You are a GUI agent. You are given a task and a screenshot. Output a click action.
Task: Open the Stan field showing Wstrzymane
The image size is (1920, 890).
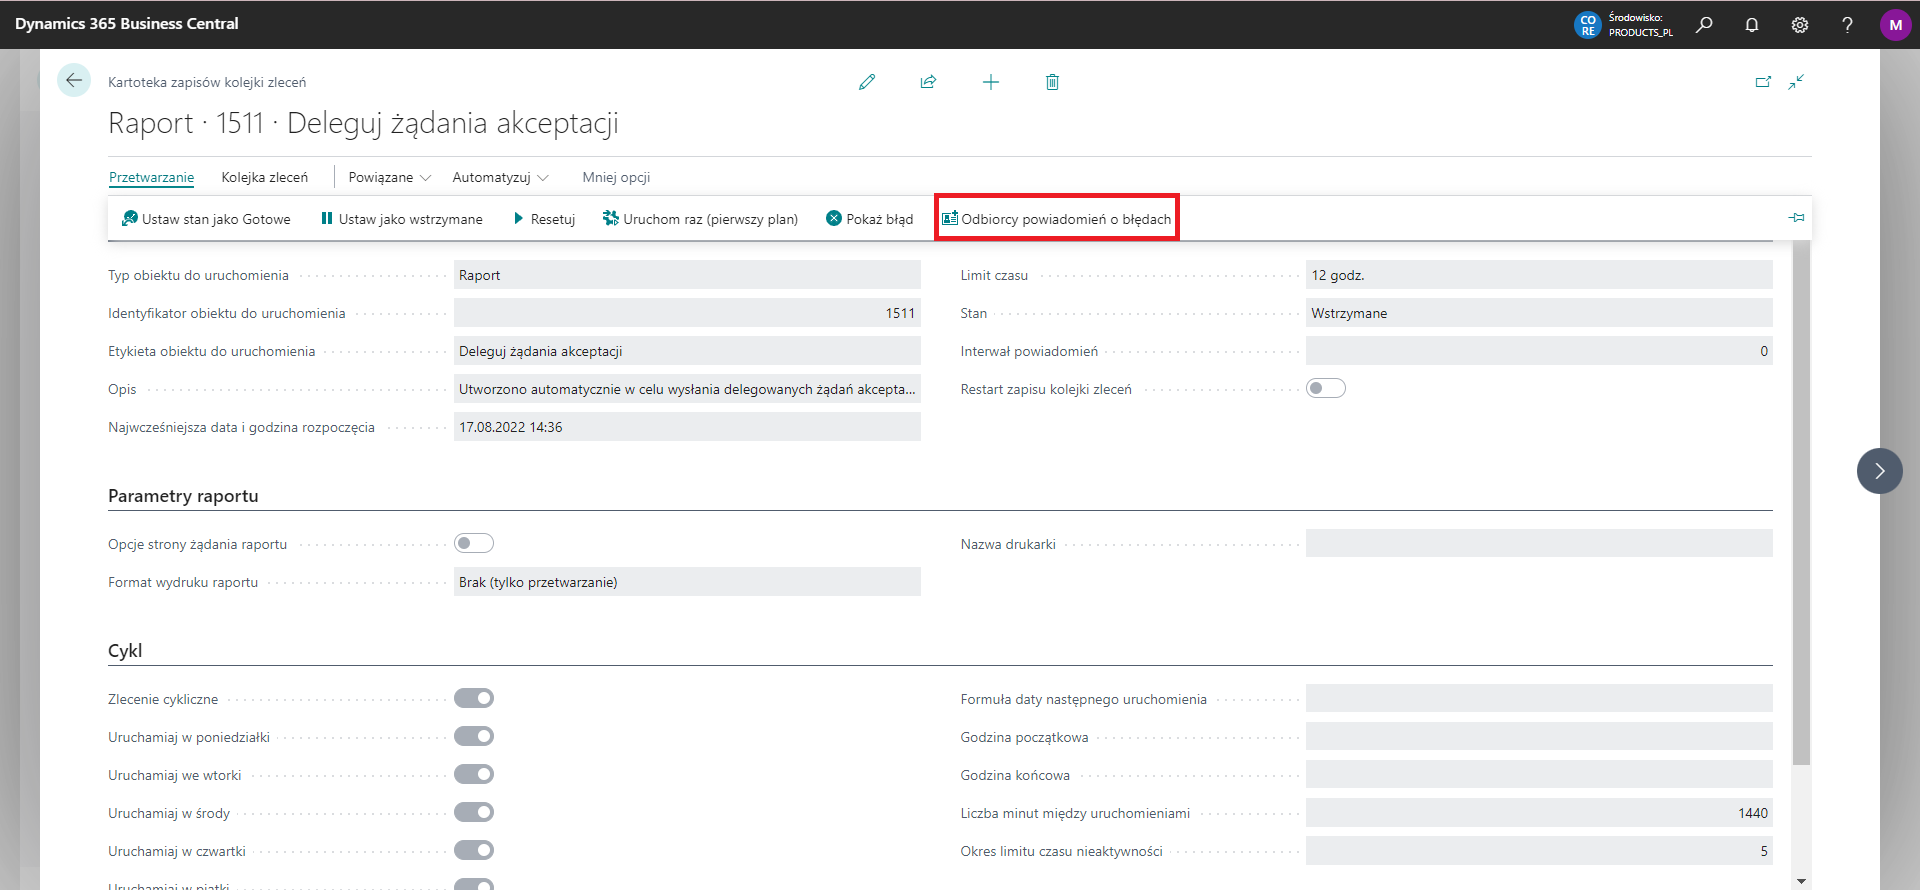(1539, 313)
